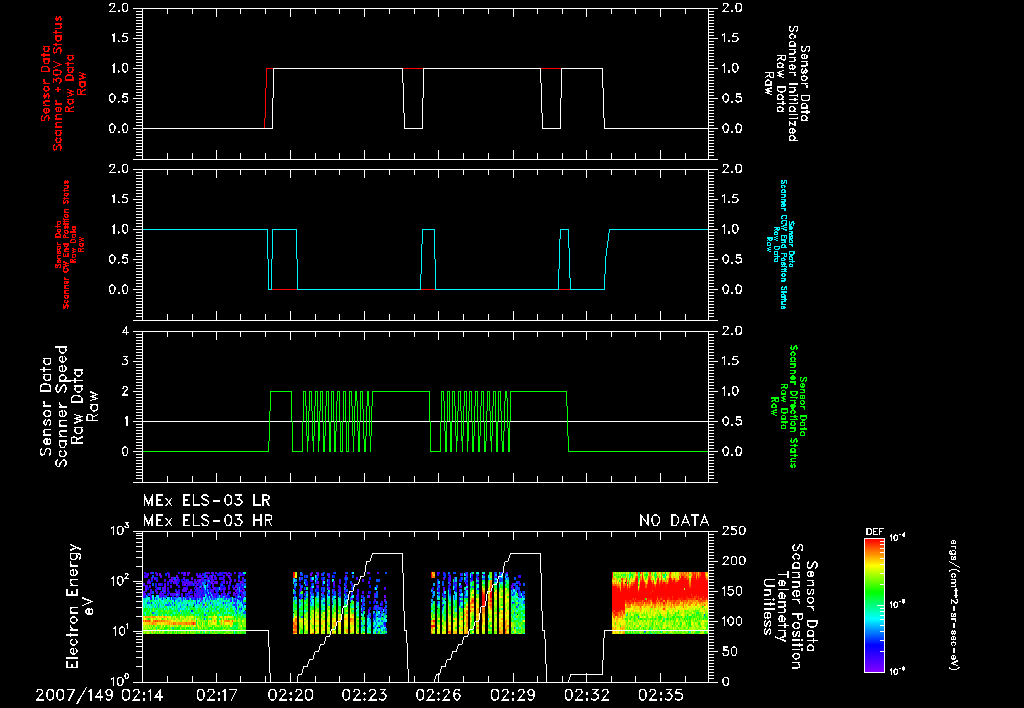Click the '4' tick on the Scanner Speed axis
The height and width of the screenshot is (708, 1024).
[x=125, y=331]
